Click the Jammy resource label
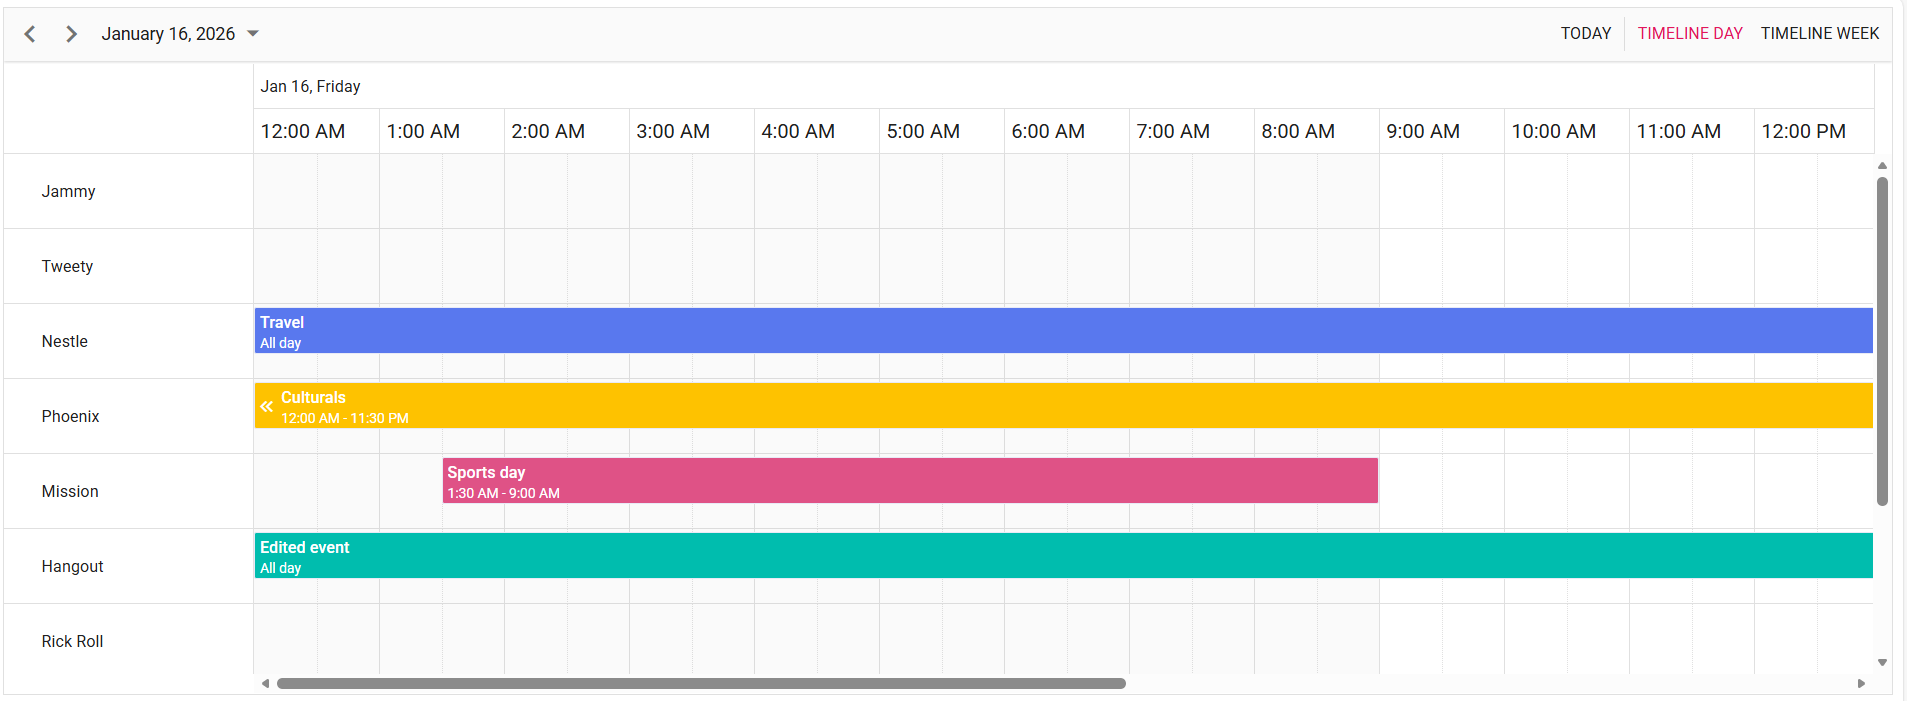The width and height of the screenshot is (1907, 701). click(x=68, y=191)
